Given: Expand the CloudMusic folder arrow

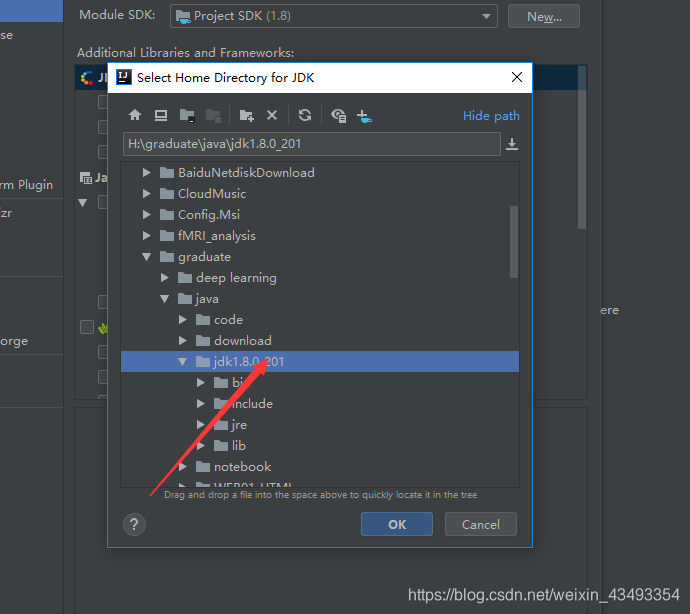Looking at the screenshot, I should tap(147, 194).
